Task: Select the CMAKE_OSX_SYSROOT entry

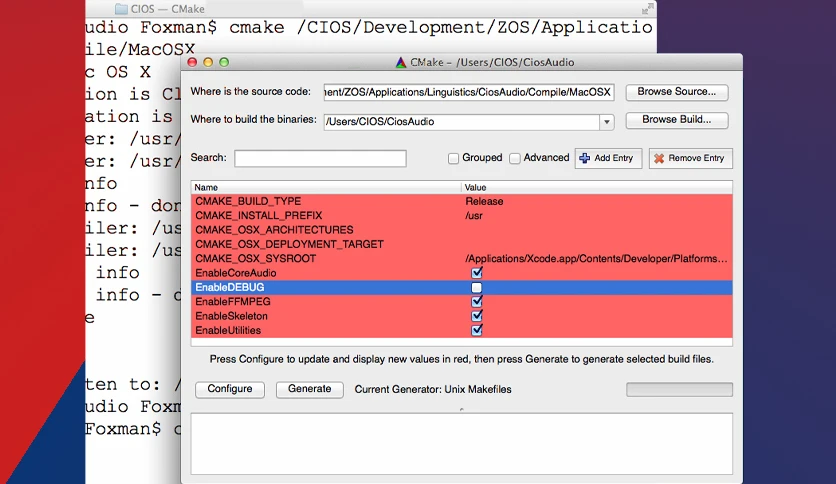Action: tap(255, 259)
